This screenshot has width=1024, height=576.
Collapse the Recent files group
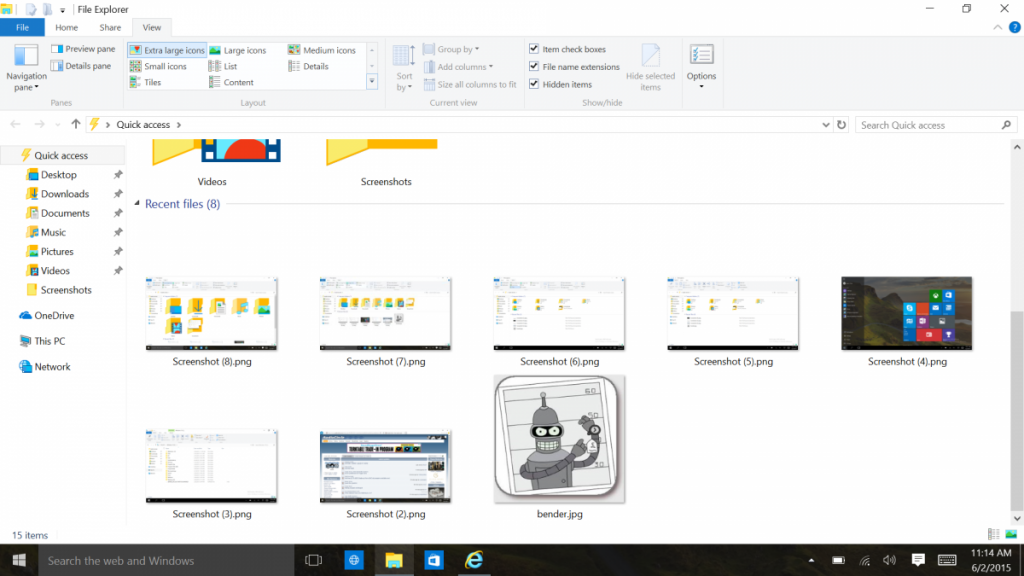pyautogui.click(x=137, y=203)
